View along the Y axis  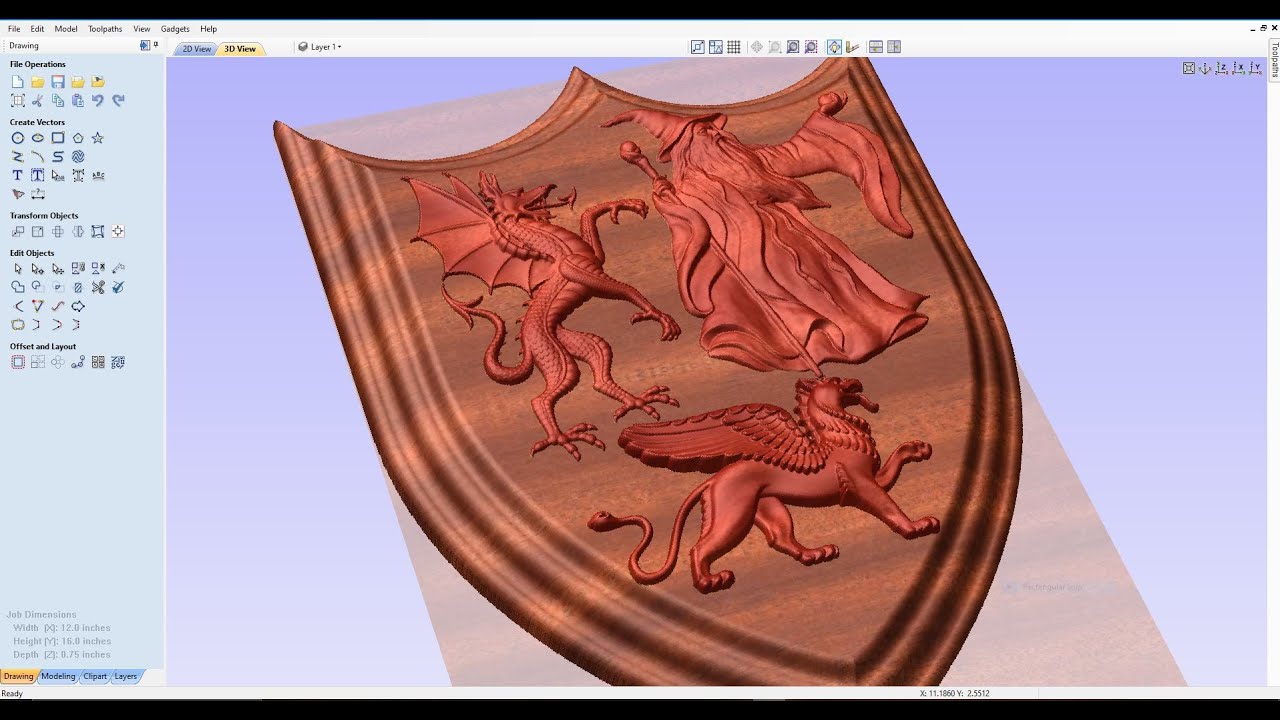[1257, 68]
